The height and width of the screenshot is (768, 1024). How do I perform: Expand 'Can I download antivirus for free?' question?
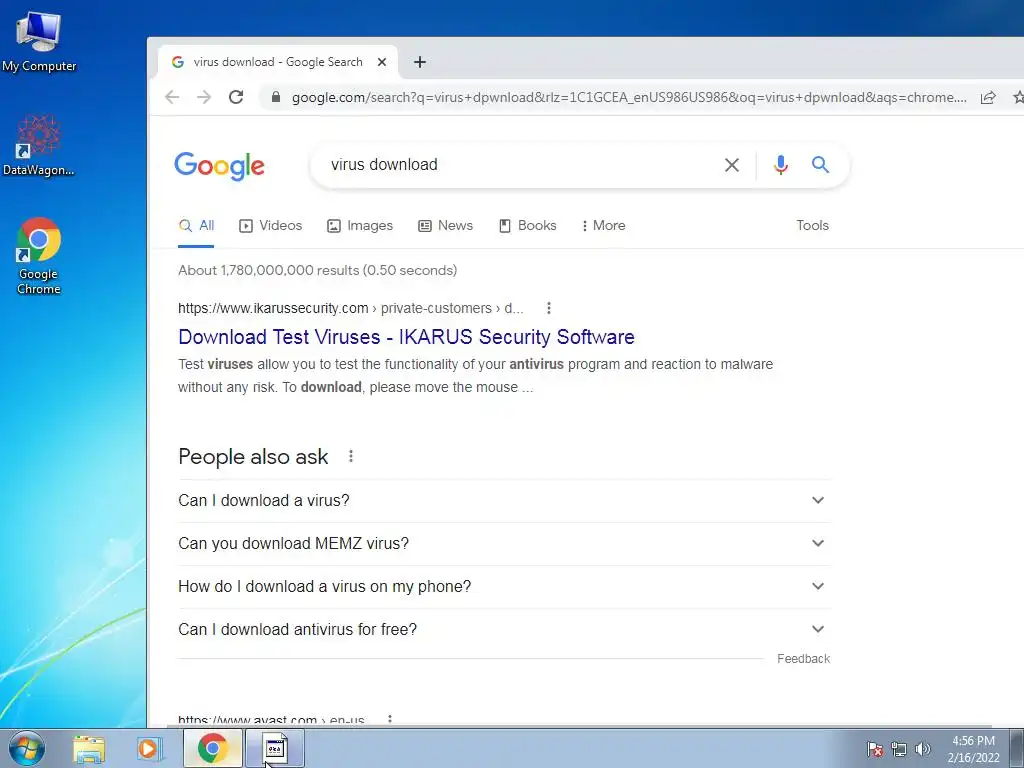click(504, 630)
